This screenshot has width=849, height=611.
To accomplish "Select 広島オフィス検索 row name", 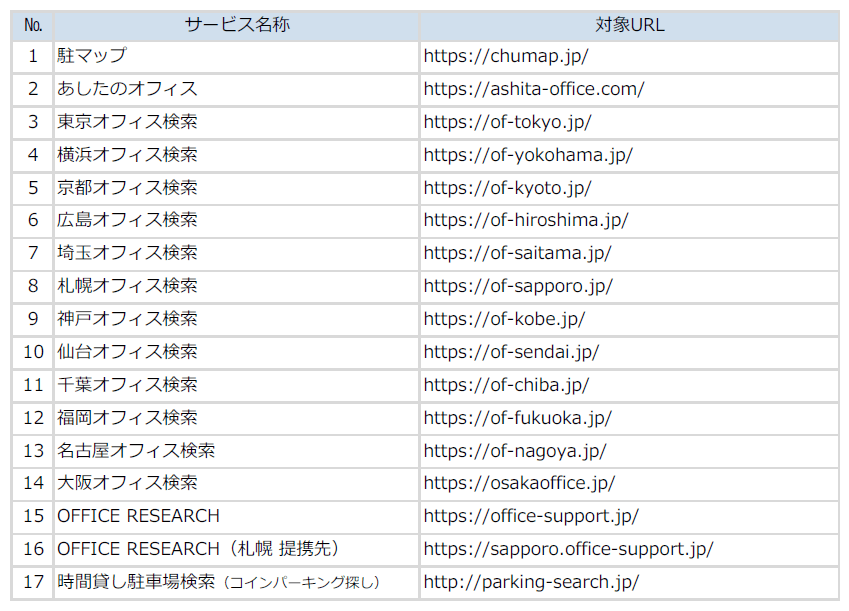I will point(127,220).
